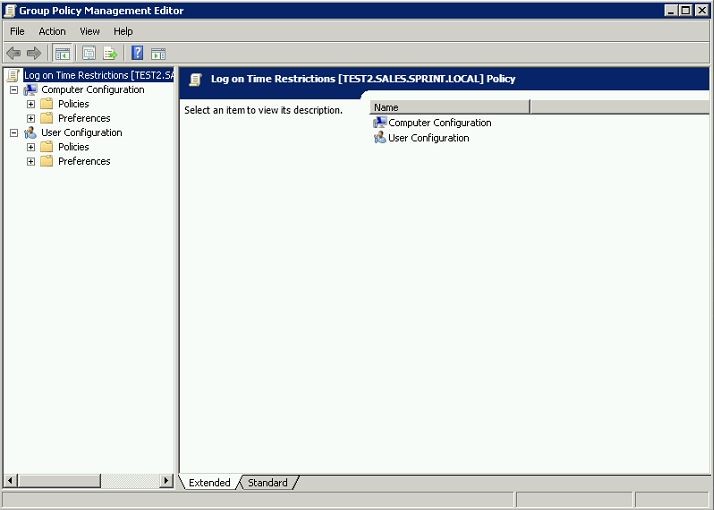Switch to the Extended tab
The width and height of the screenshot is (714, 510).
(209, 483)
